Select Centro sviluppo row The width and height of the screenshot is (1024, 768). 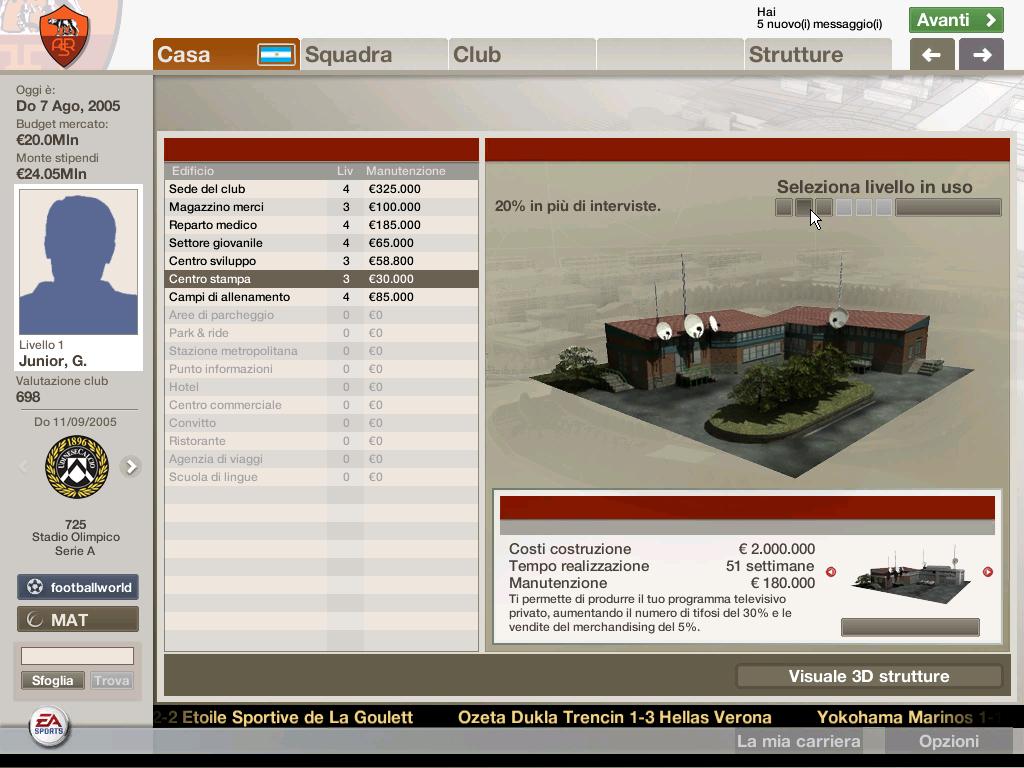point(321,261)
